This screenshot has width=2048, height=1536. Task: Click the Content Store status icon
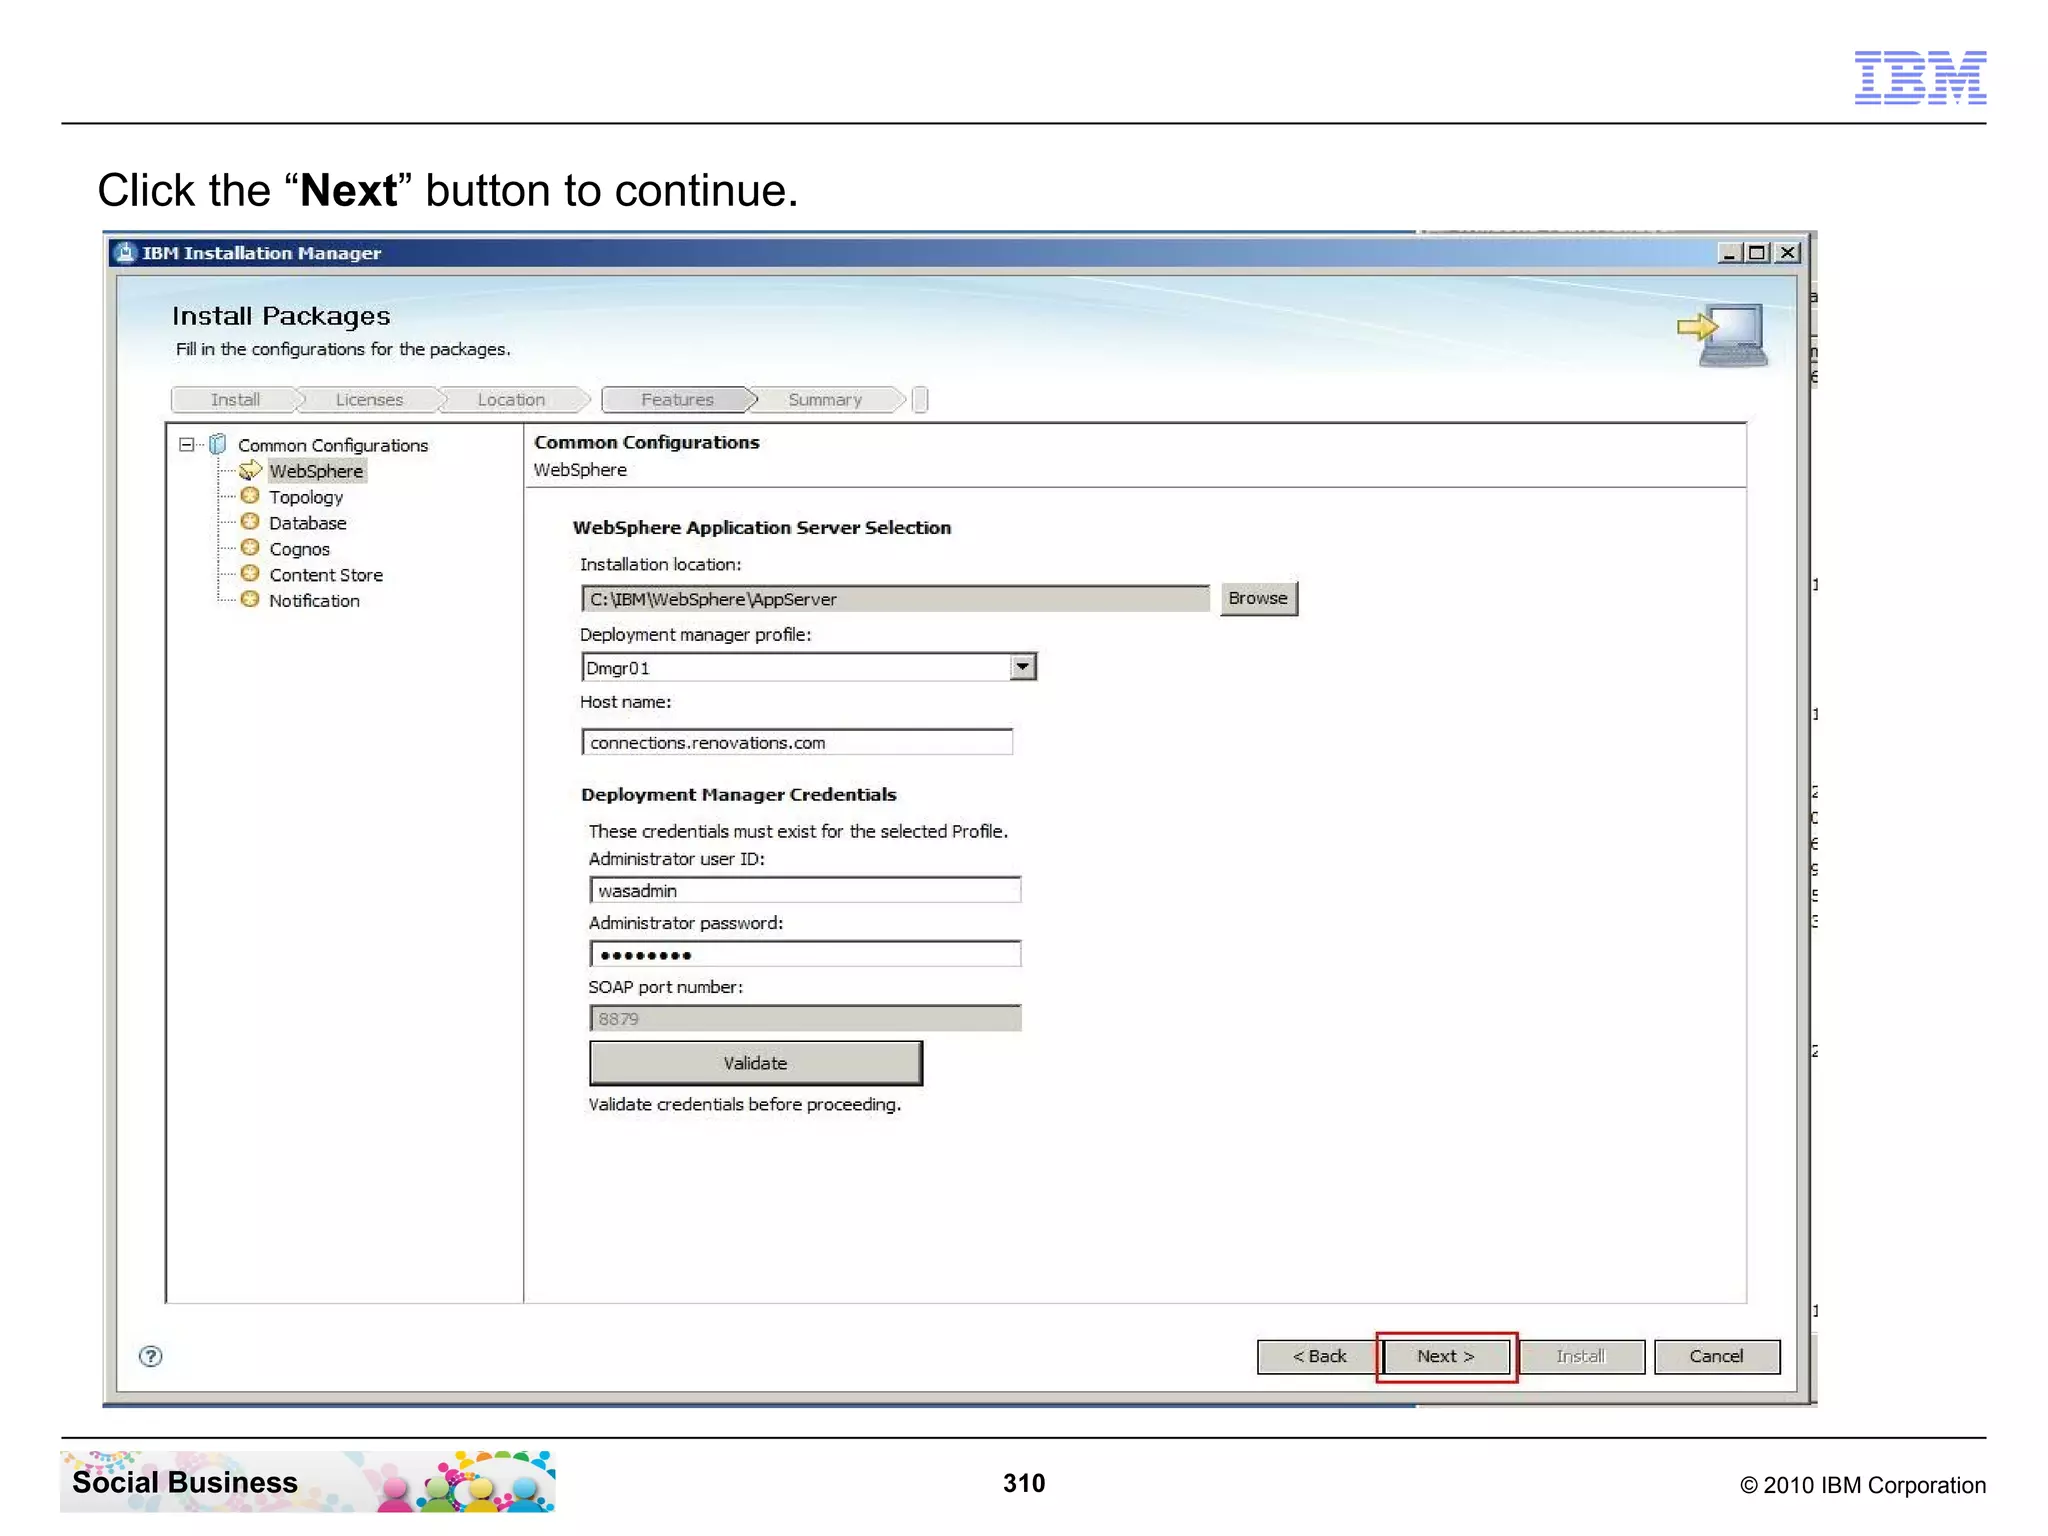click(x=250, y=574)
